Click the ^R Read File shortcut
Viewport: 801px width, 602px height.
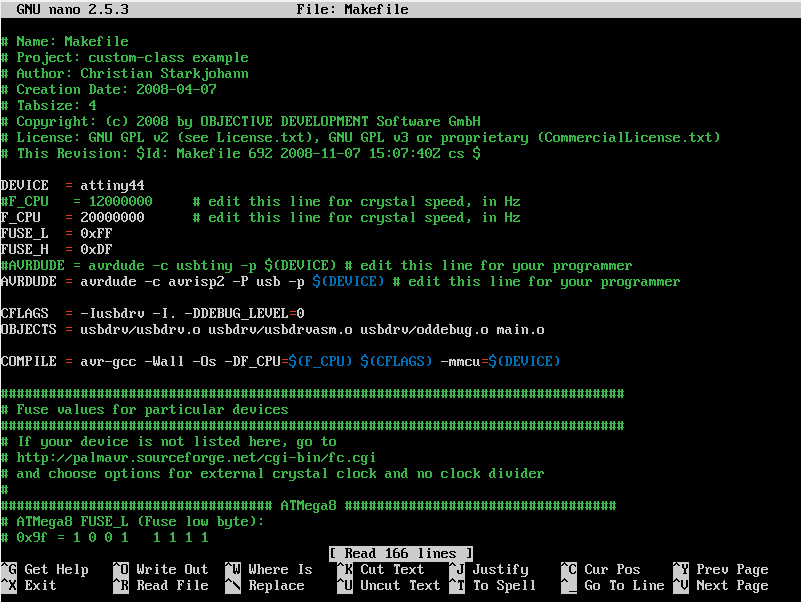pos(160,586)
